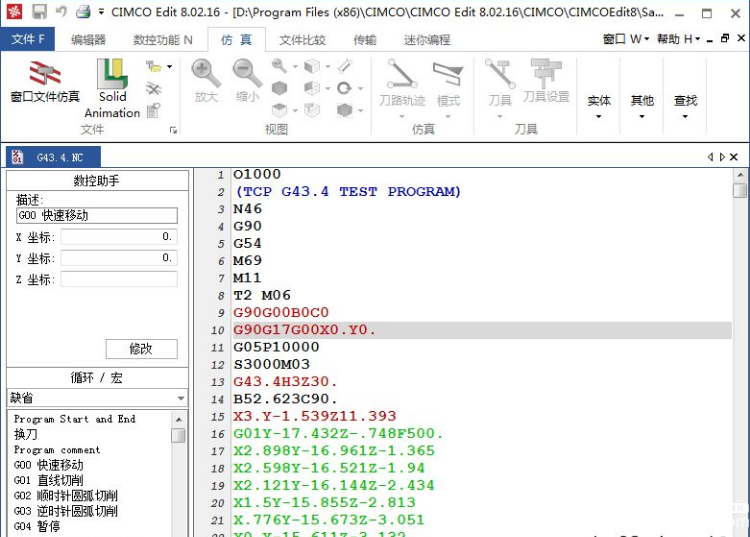Click the 修改 button
This screenshot has width=750, height=537.
pyautogui.click(x=141, y=349)
